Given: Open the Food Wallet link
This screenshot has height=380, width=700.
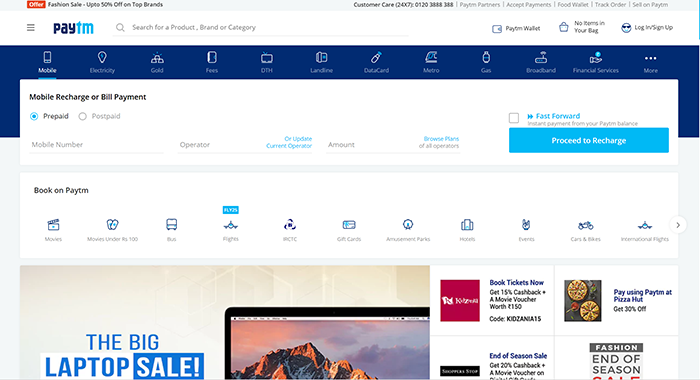Looking at the screenshot, I should coord(573,4).
